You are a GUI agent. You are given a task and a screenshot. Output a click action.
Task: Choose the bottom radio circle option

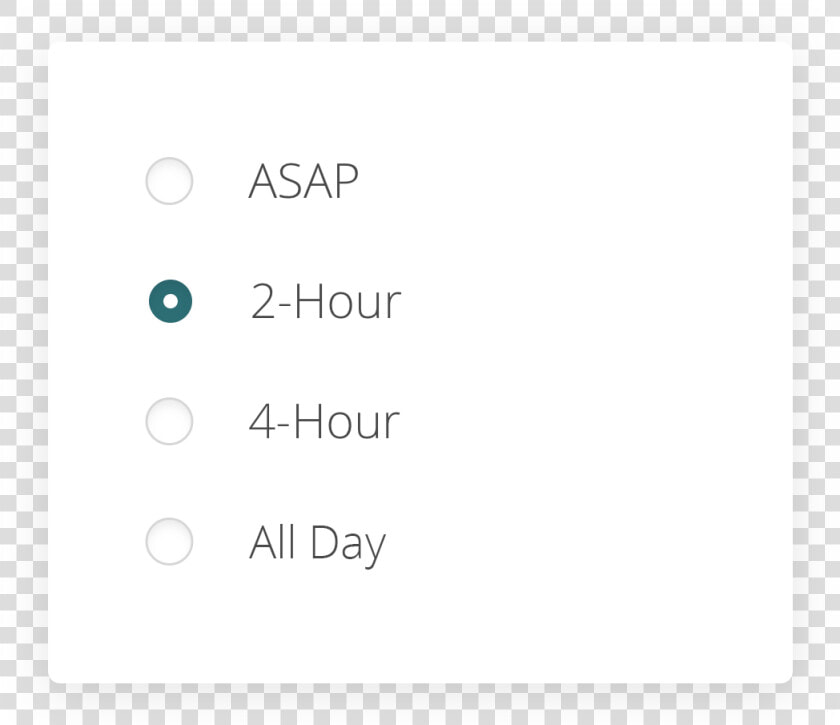click(169, 541)
